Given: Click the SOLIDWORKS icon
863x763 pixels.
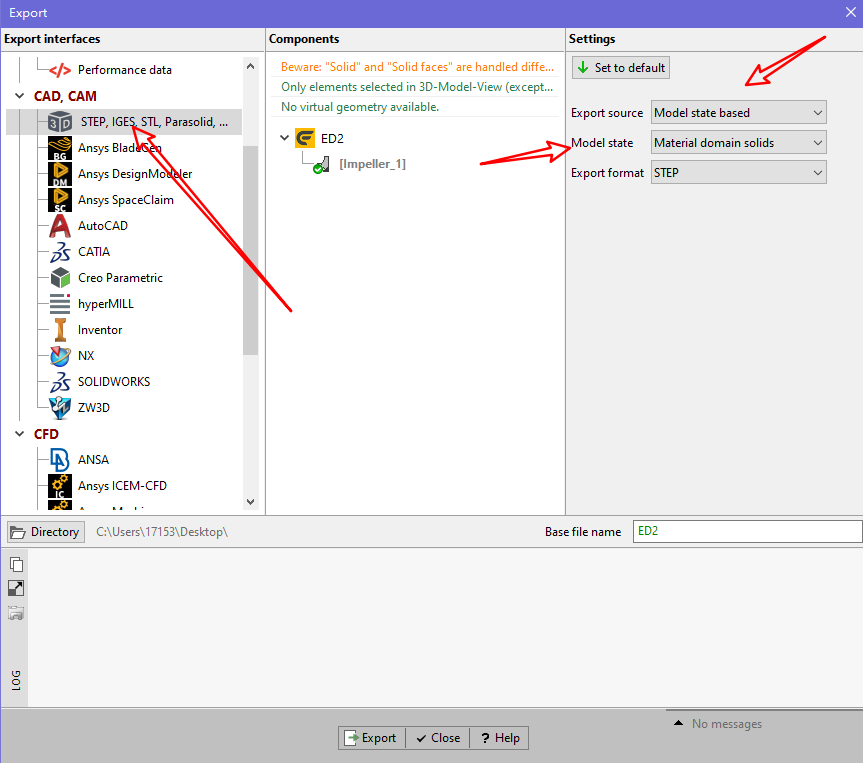Looking at the screenshot, I should click(60, 382).
